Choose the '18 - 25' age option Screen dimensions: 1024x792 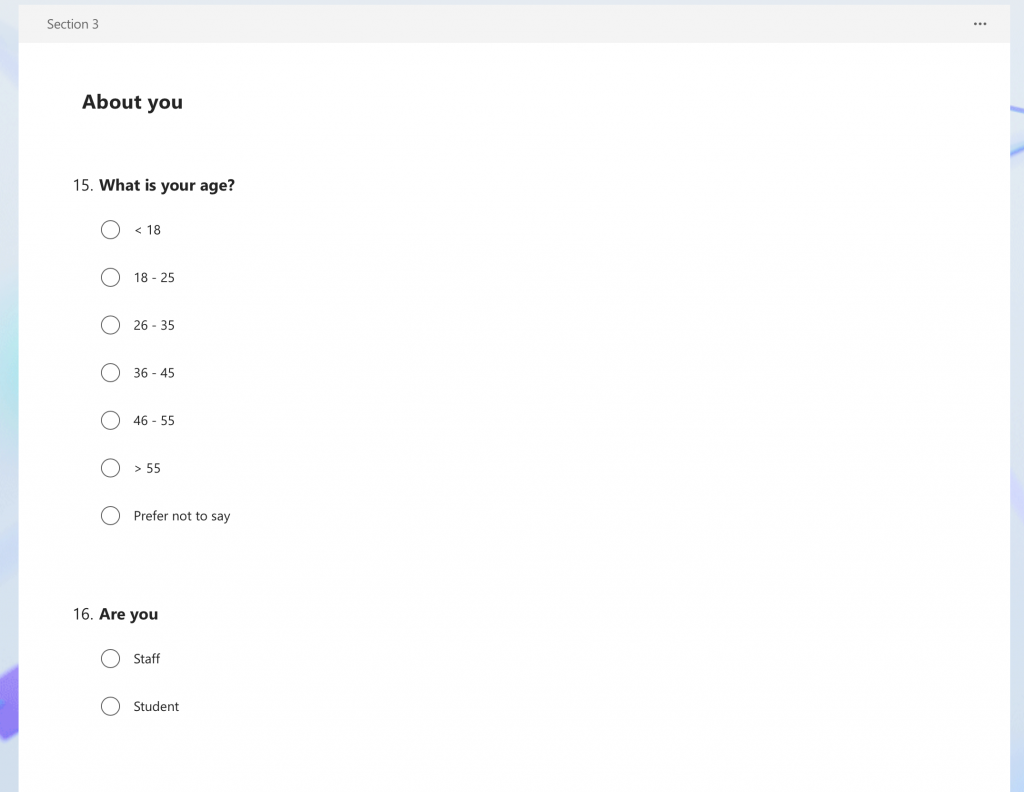click(x=110, y=277)
